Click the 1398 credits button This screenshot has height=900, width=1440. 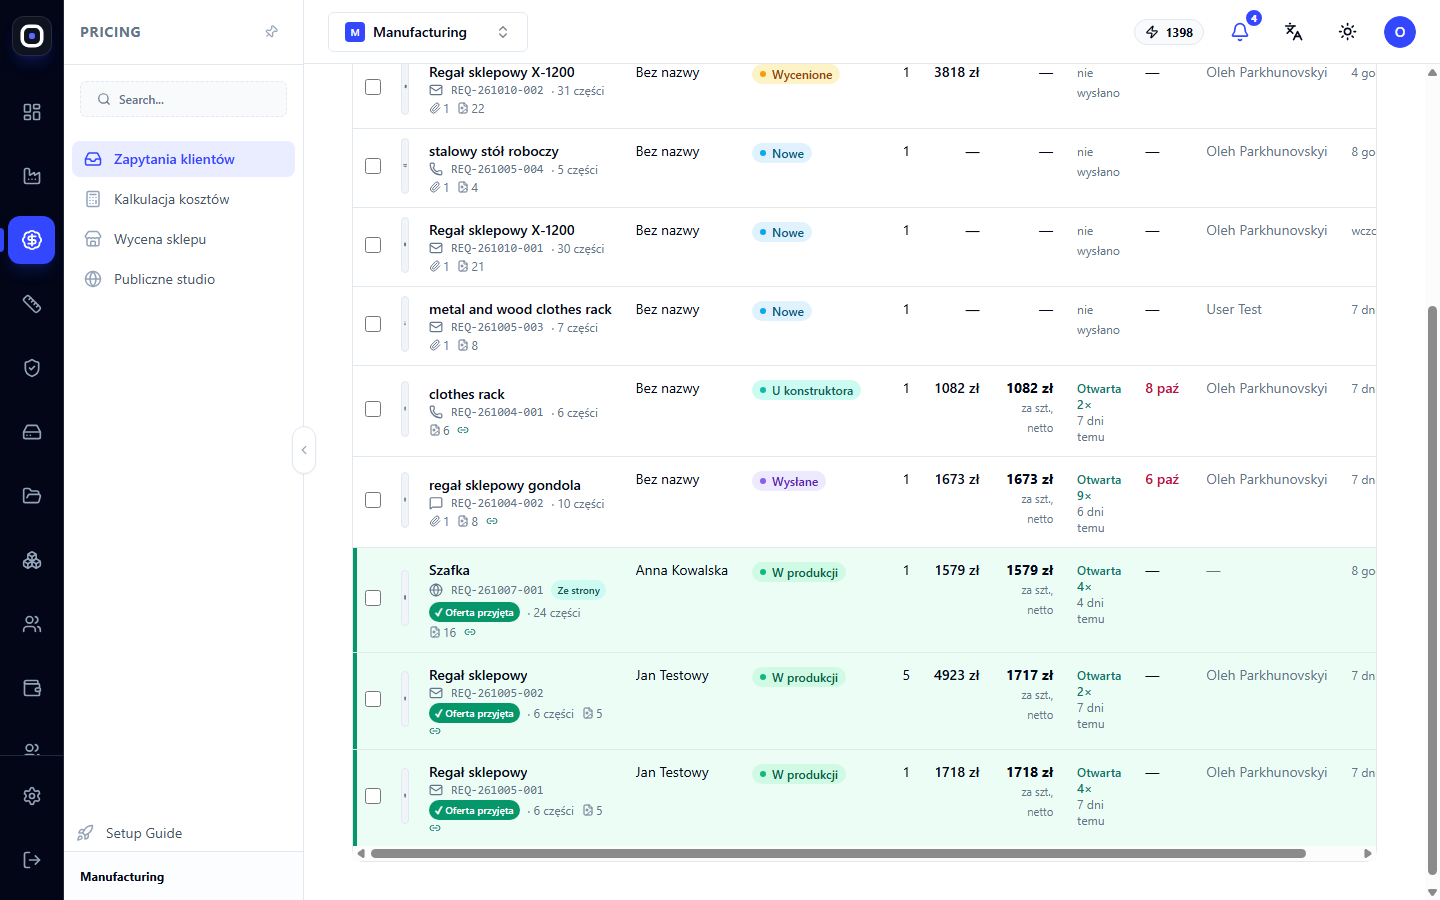1169,32
